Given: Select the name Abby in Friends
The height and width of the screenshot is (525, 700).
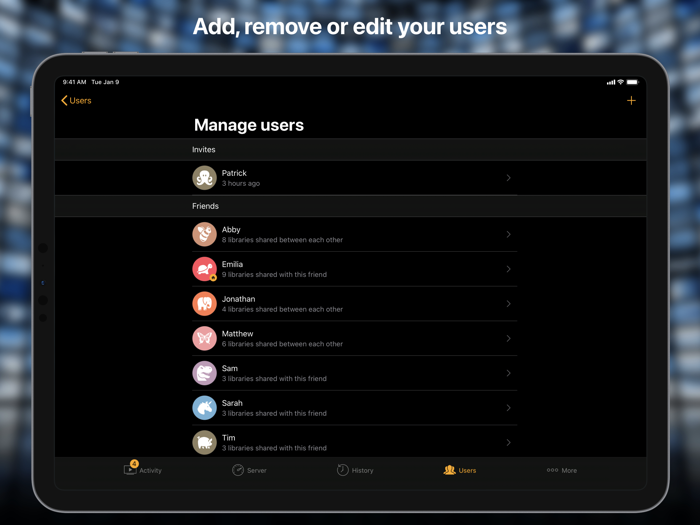Looking at the screenshot, I should click(x=231, y=229).
